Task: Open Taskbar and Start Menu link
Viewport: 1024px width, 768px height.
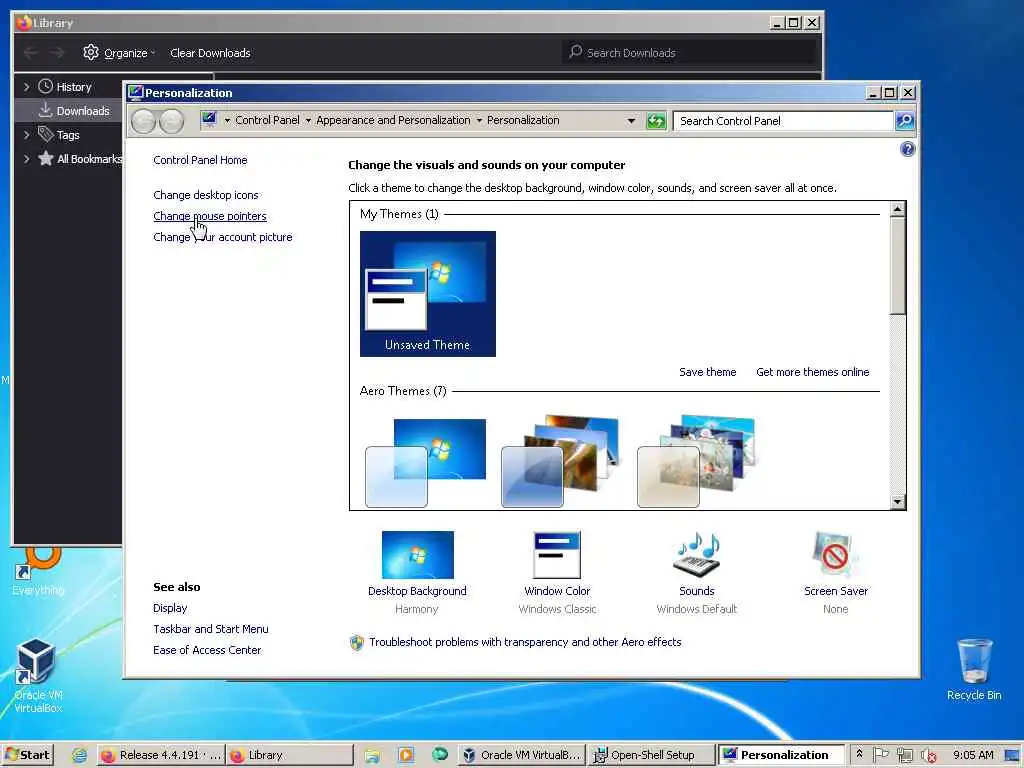Action: pyautogui.click(x=210, y=629)
